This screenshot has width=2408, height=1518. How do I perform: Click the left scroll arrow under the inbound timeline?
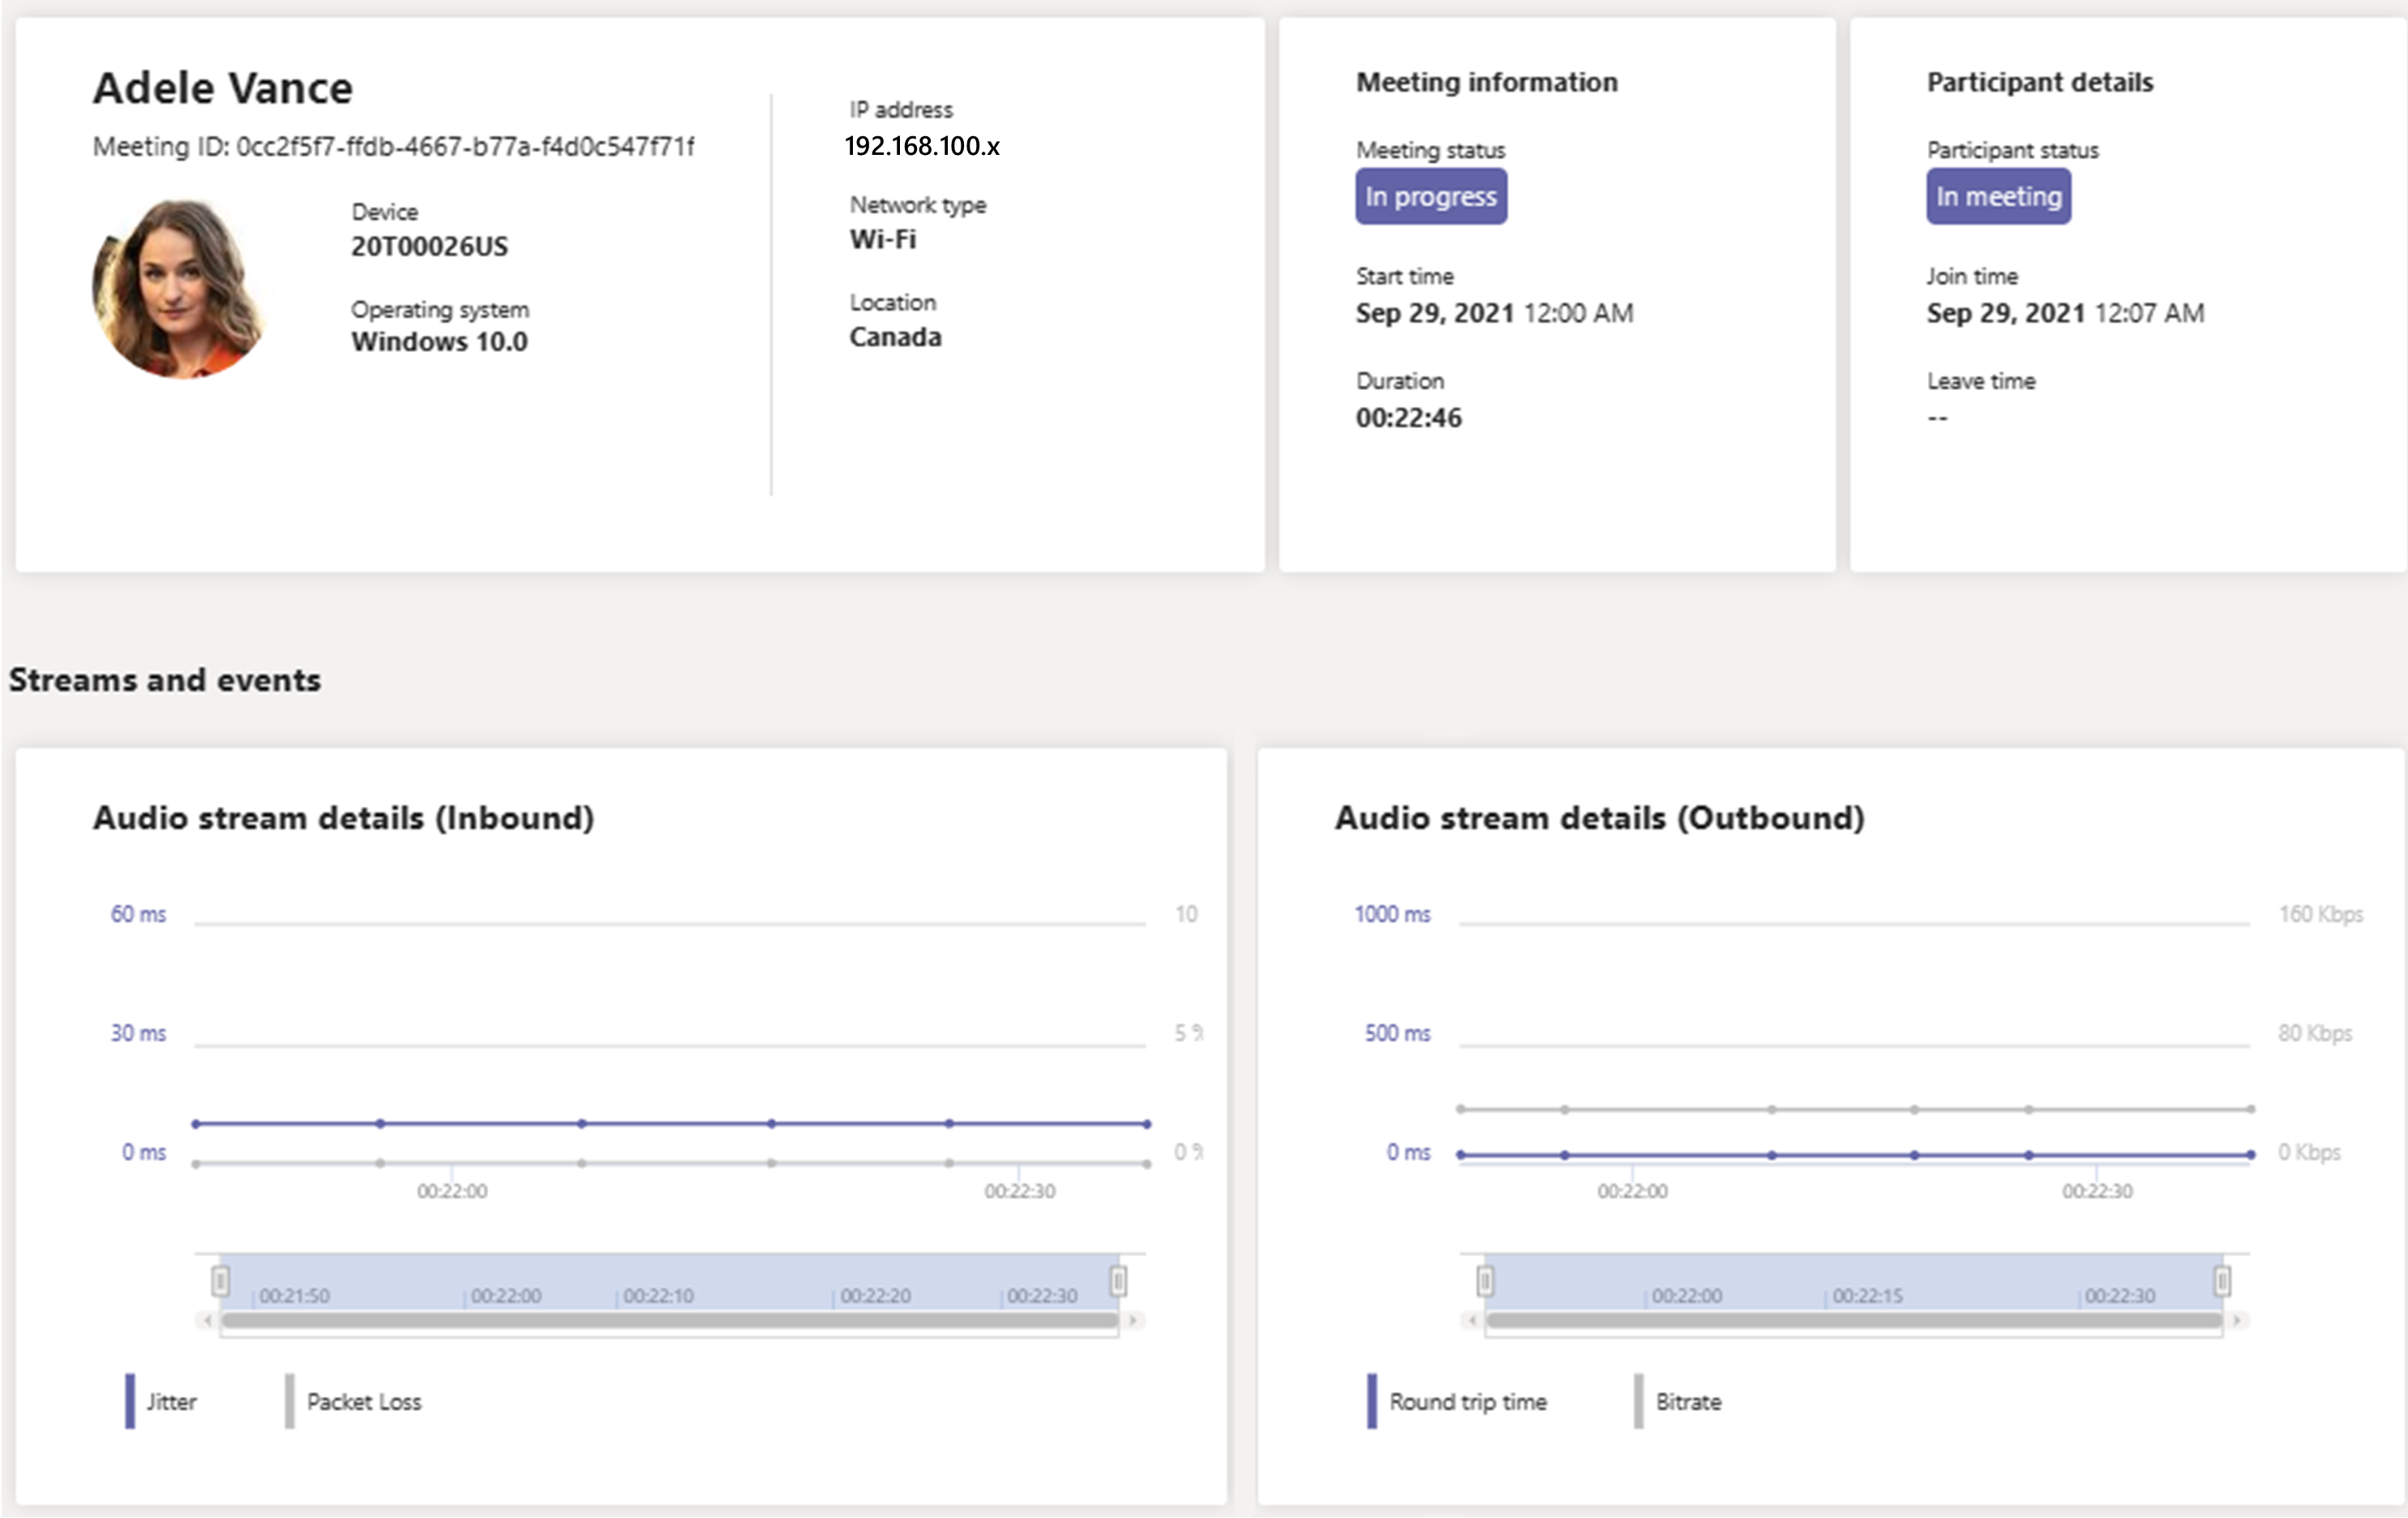click(x=207, y=1320)
